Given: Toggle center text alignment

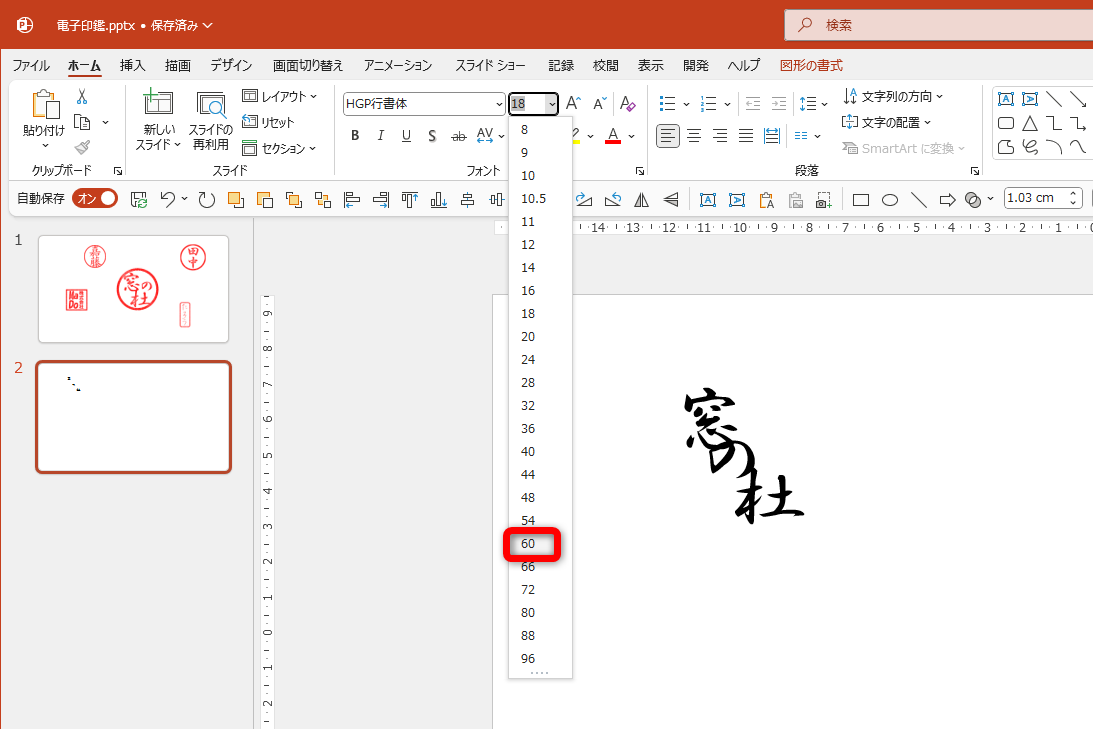Looking at the screenshot, I should [694, 136].
